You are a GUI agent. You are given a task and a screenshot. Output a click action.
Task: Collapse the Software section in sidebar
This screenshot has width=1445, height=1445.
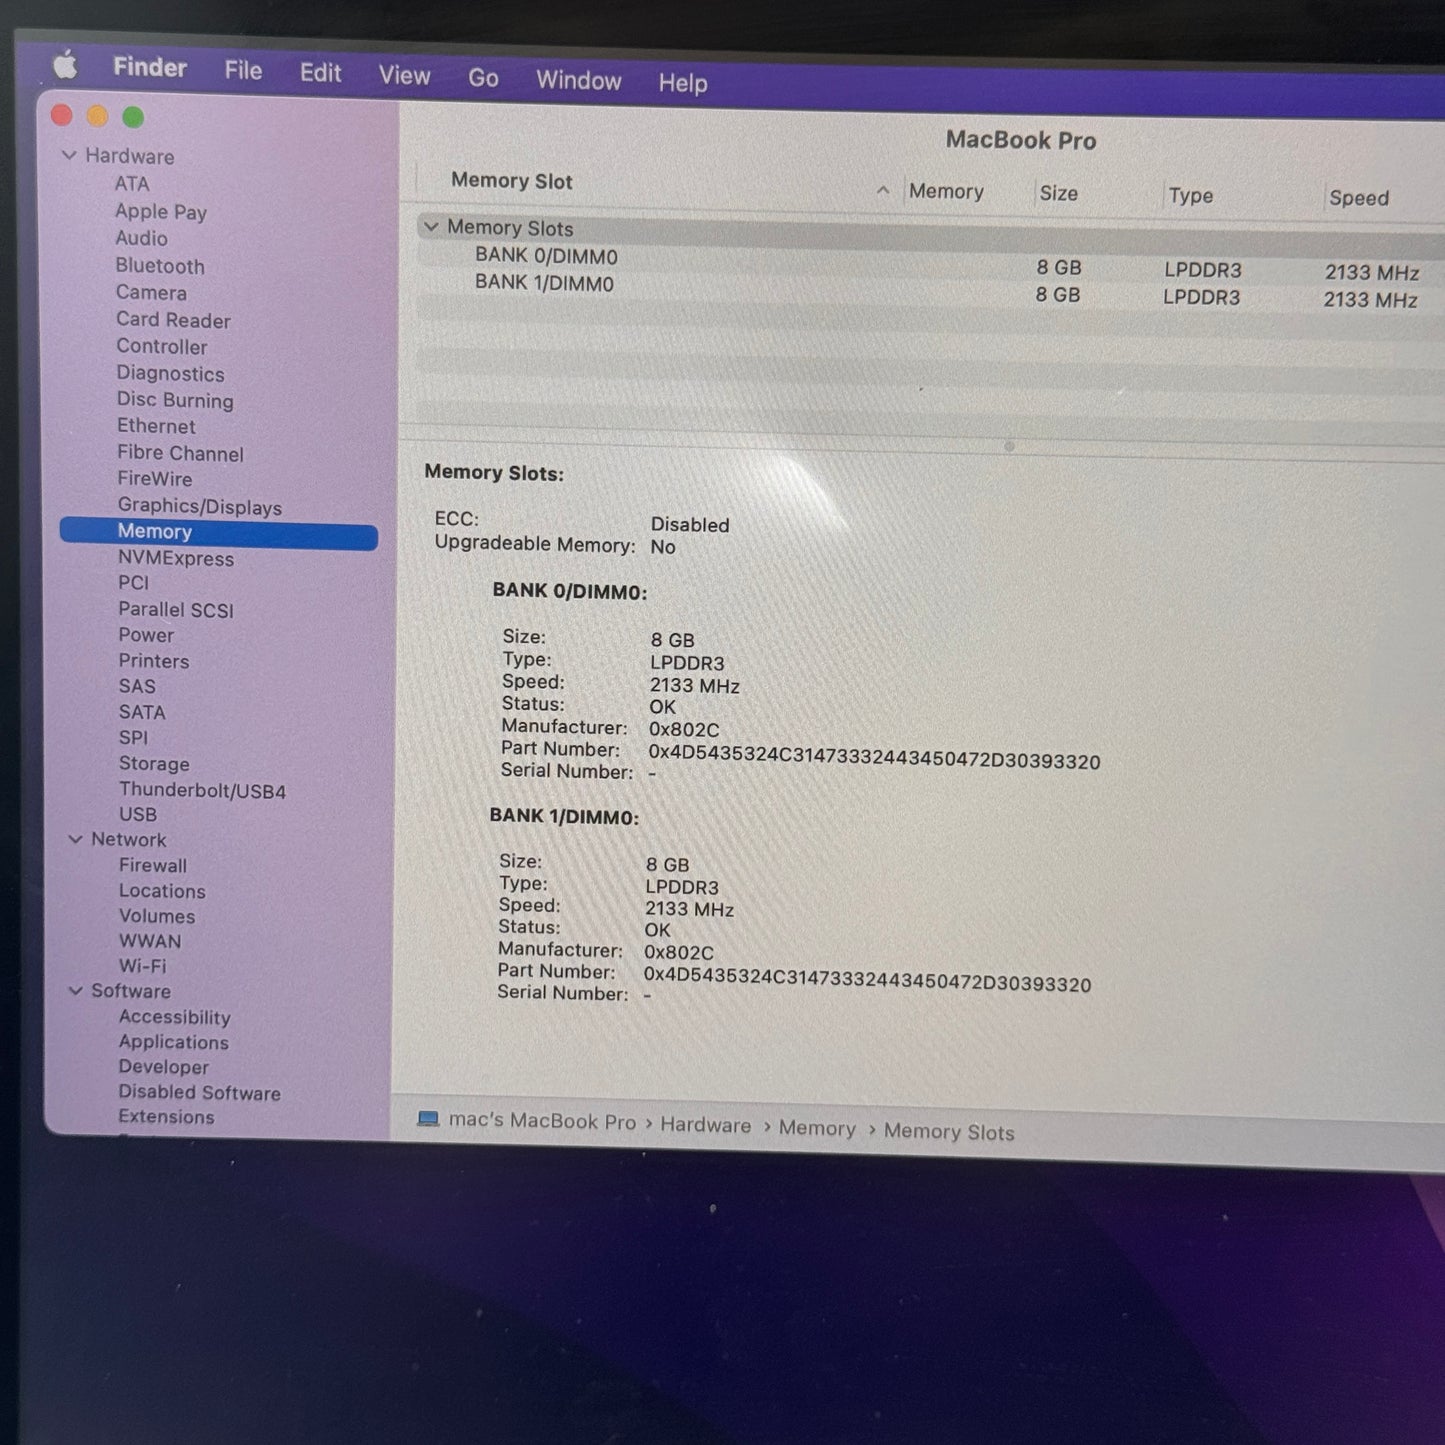pos(75,990)
